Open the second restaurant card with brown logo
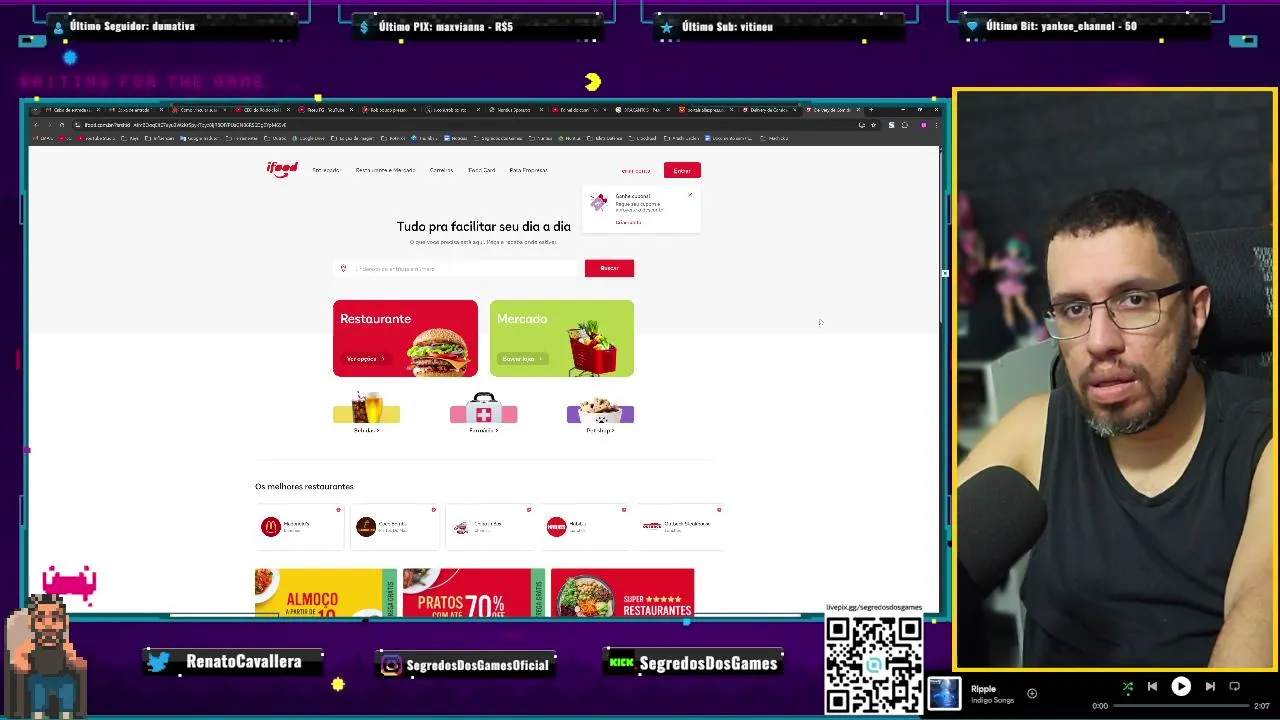The height and width of the screenshot is (720, 1280). pyautogui.click(x=395, y=527)
